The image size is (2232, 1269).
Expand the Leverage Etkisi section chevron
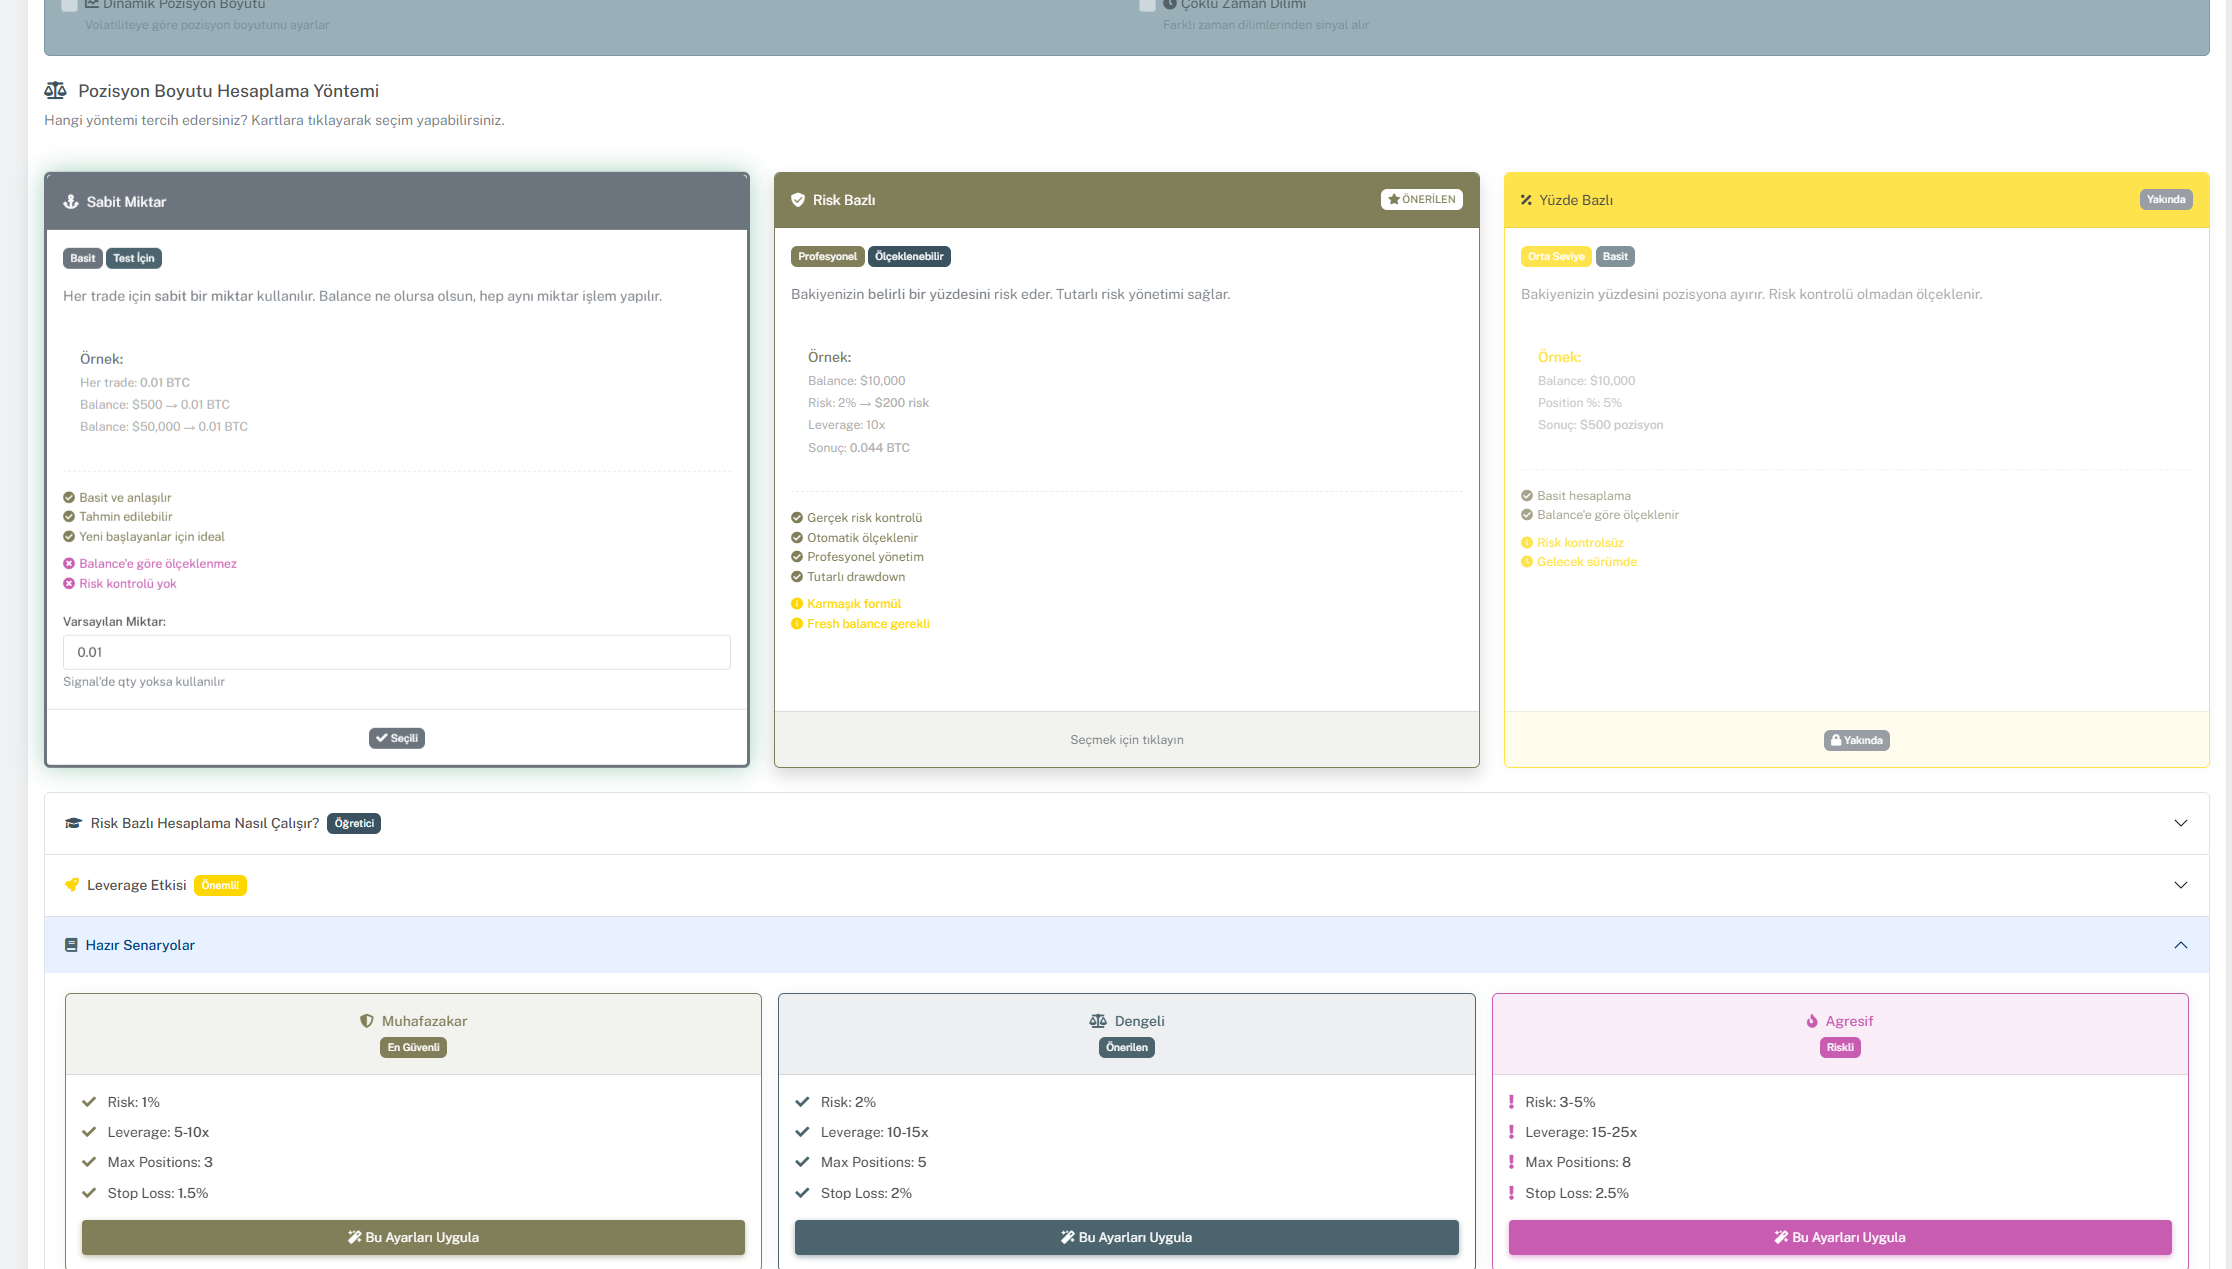2180,885
